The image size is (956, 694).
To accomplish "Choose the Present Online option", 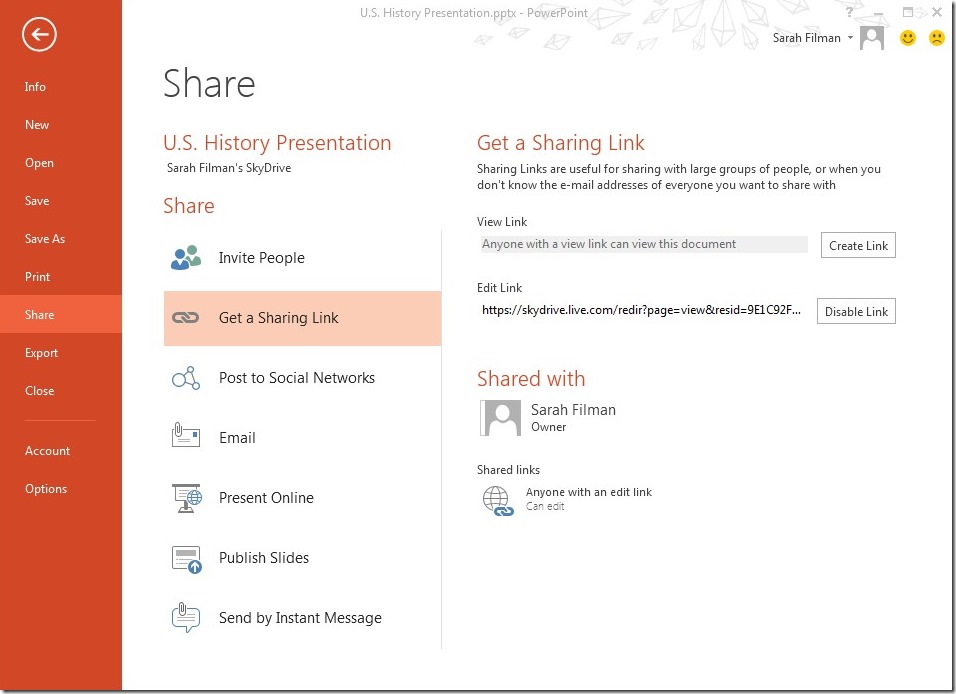I will [x=302, y=498].
